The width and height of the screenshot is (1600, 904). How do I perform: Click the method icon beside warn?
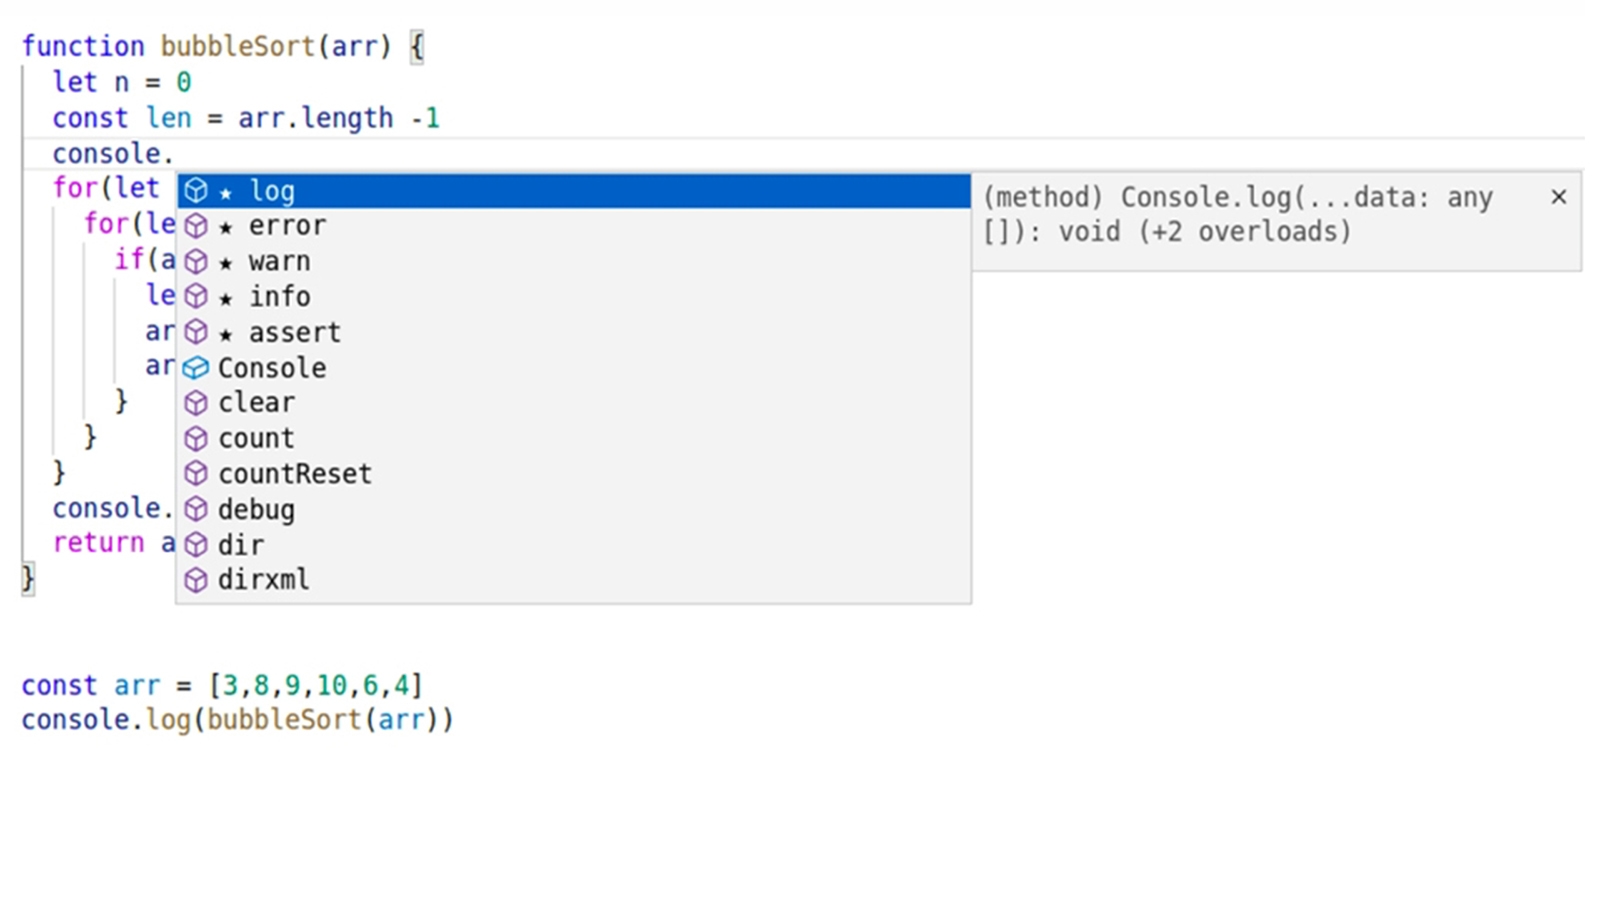pos(196,262)
